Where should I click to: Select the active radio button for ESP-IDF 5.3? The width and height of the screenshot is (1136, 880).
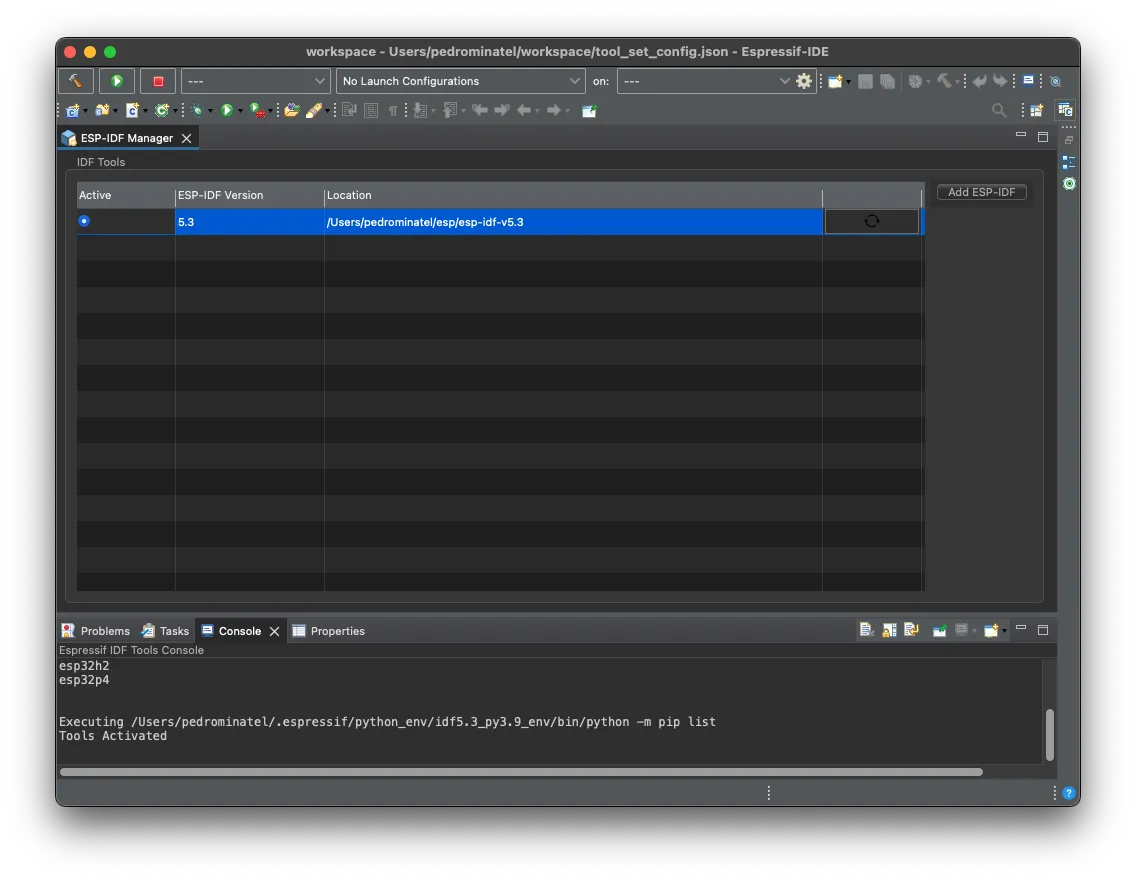(84, 221)
